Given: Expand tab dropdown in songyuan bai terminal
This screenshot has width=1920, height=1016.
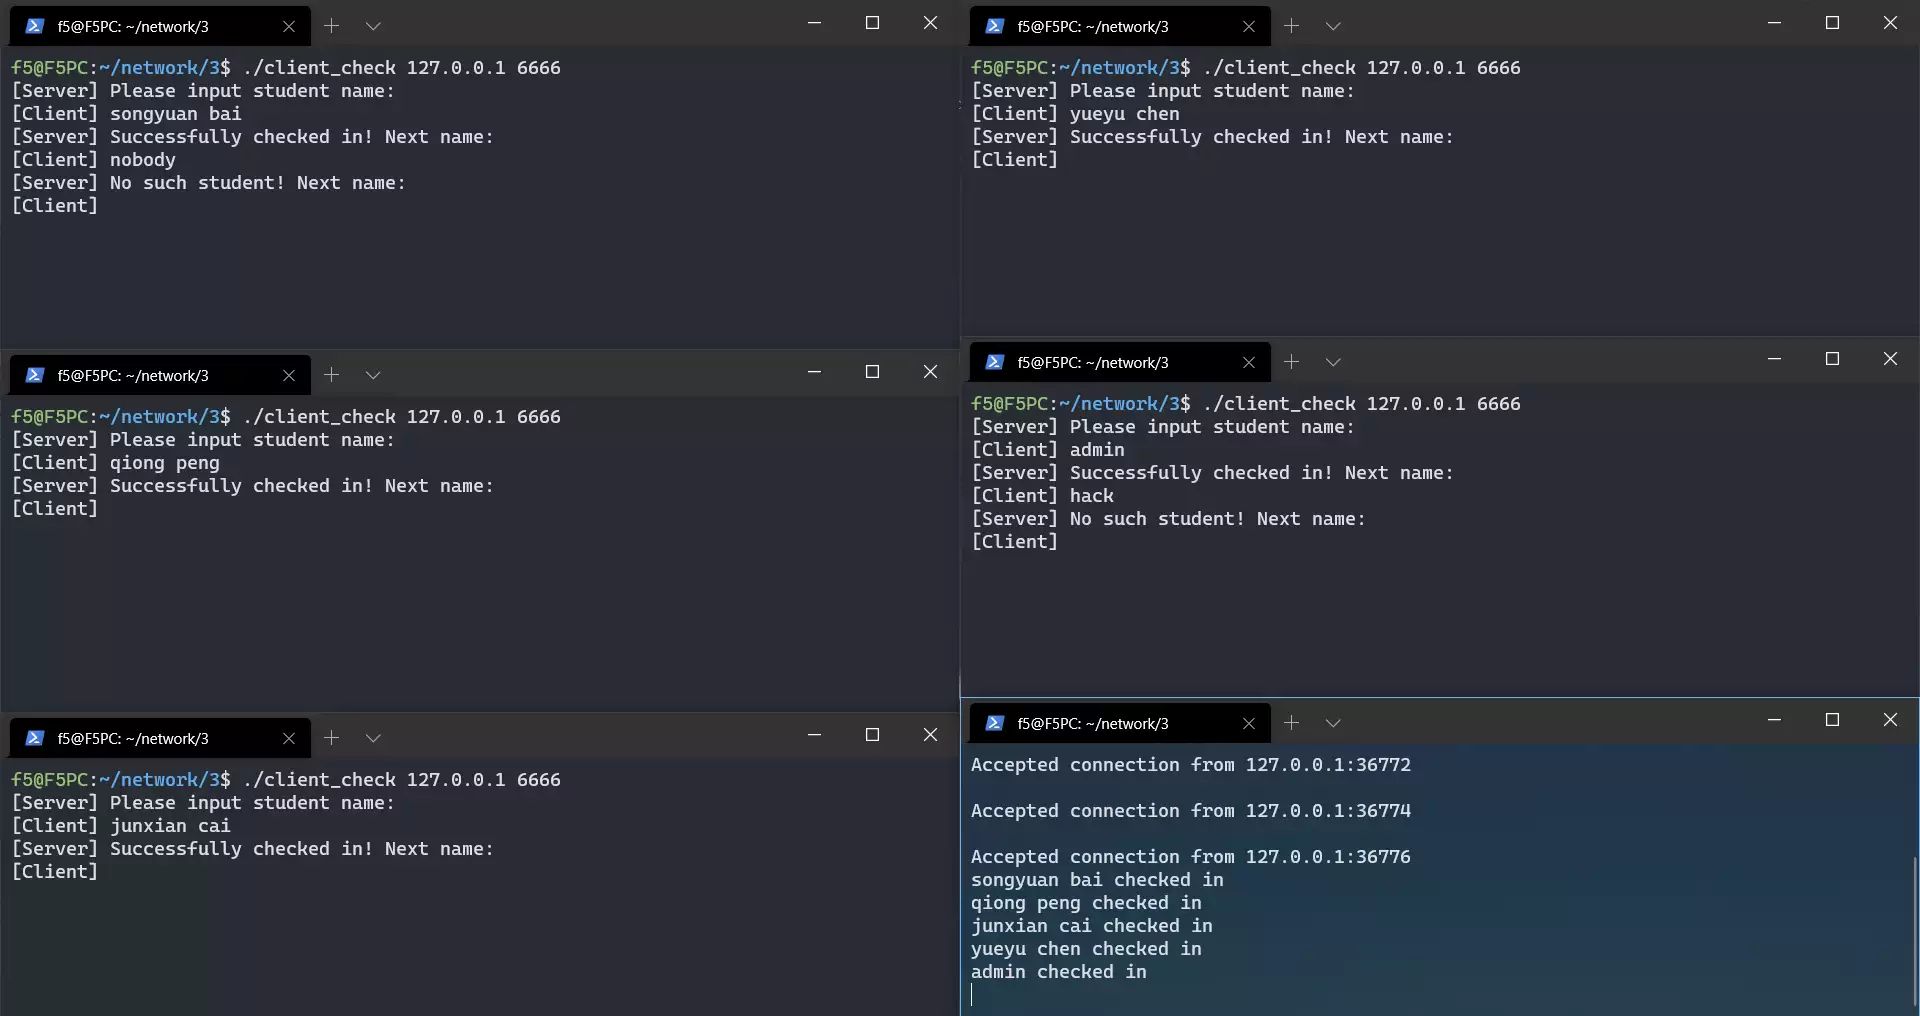Looking at the screenshot, I should [373, 26].
